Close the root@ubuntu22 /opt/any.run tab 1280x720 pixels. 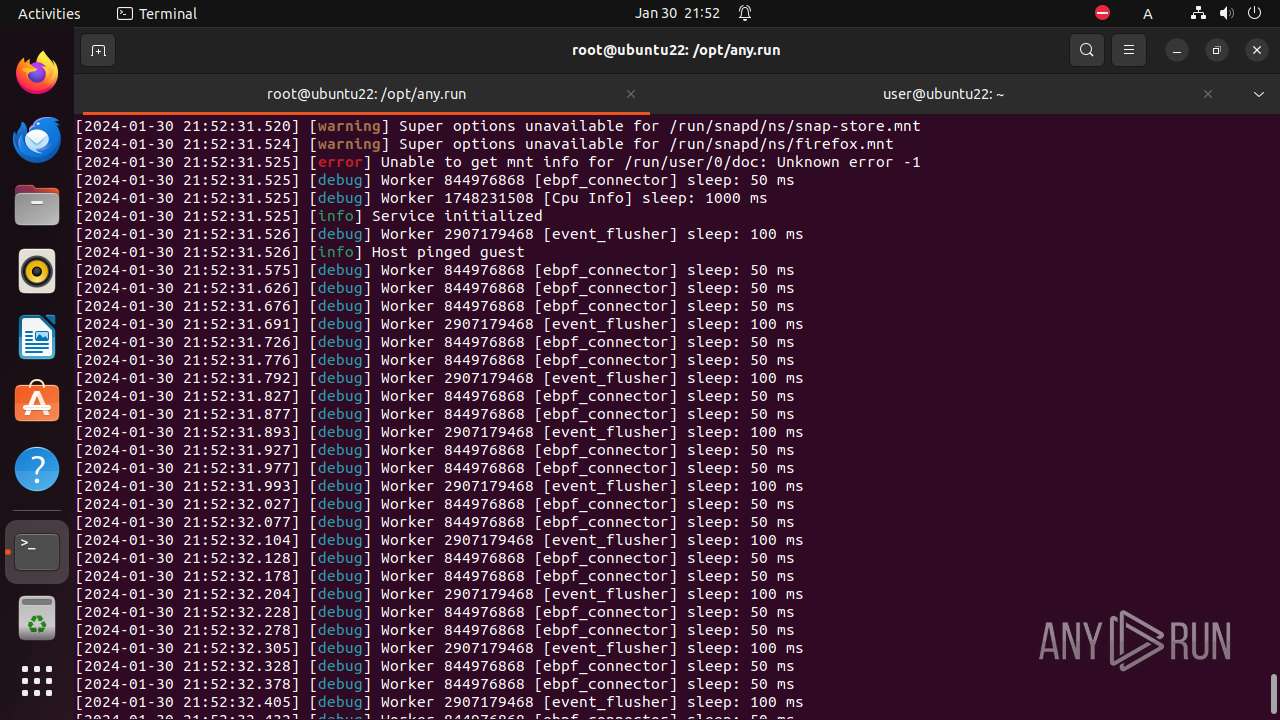(631, 94)
